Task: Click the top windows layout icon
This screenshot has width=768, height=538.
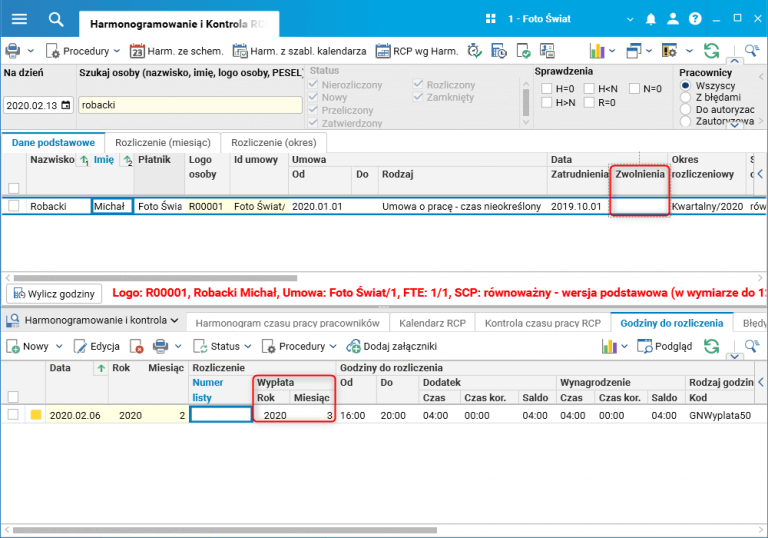Action: 634,51
